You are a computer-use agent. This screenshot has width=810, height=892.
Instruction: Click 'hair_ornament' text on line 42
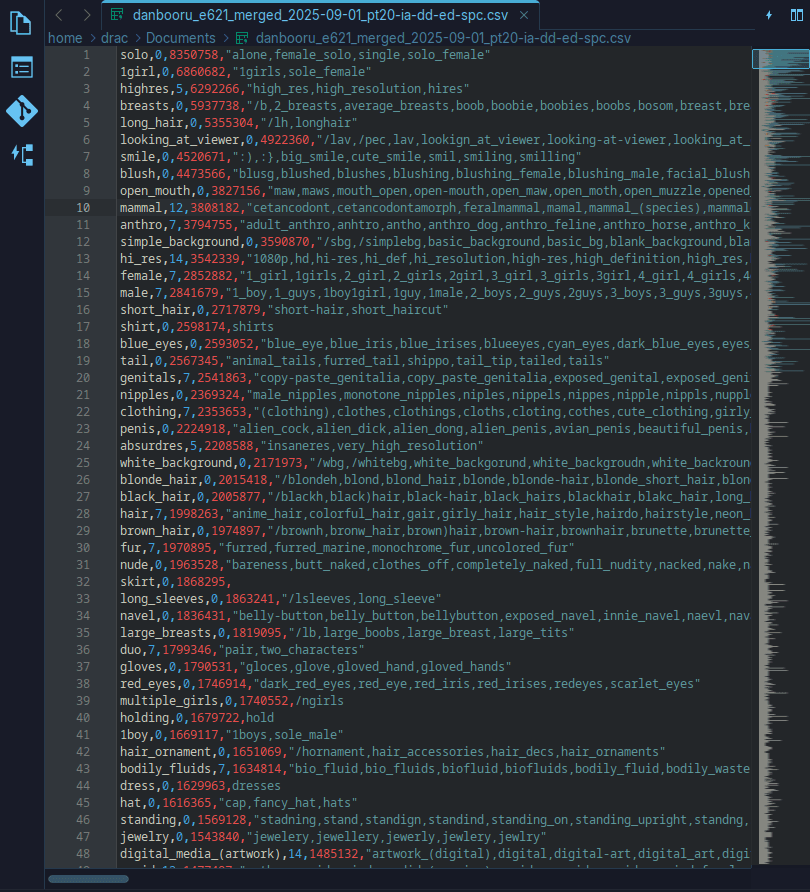click(166, 751)
